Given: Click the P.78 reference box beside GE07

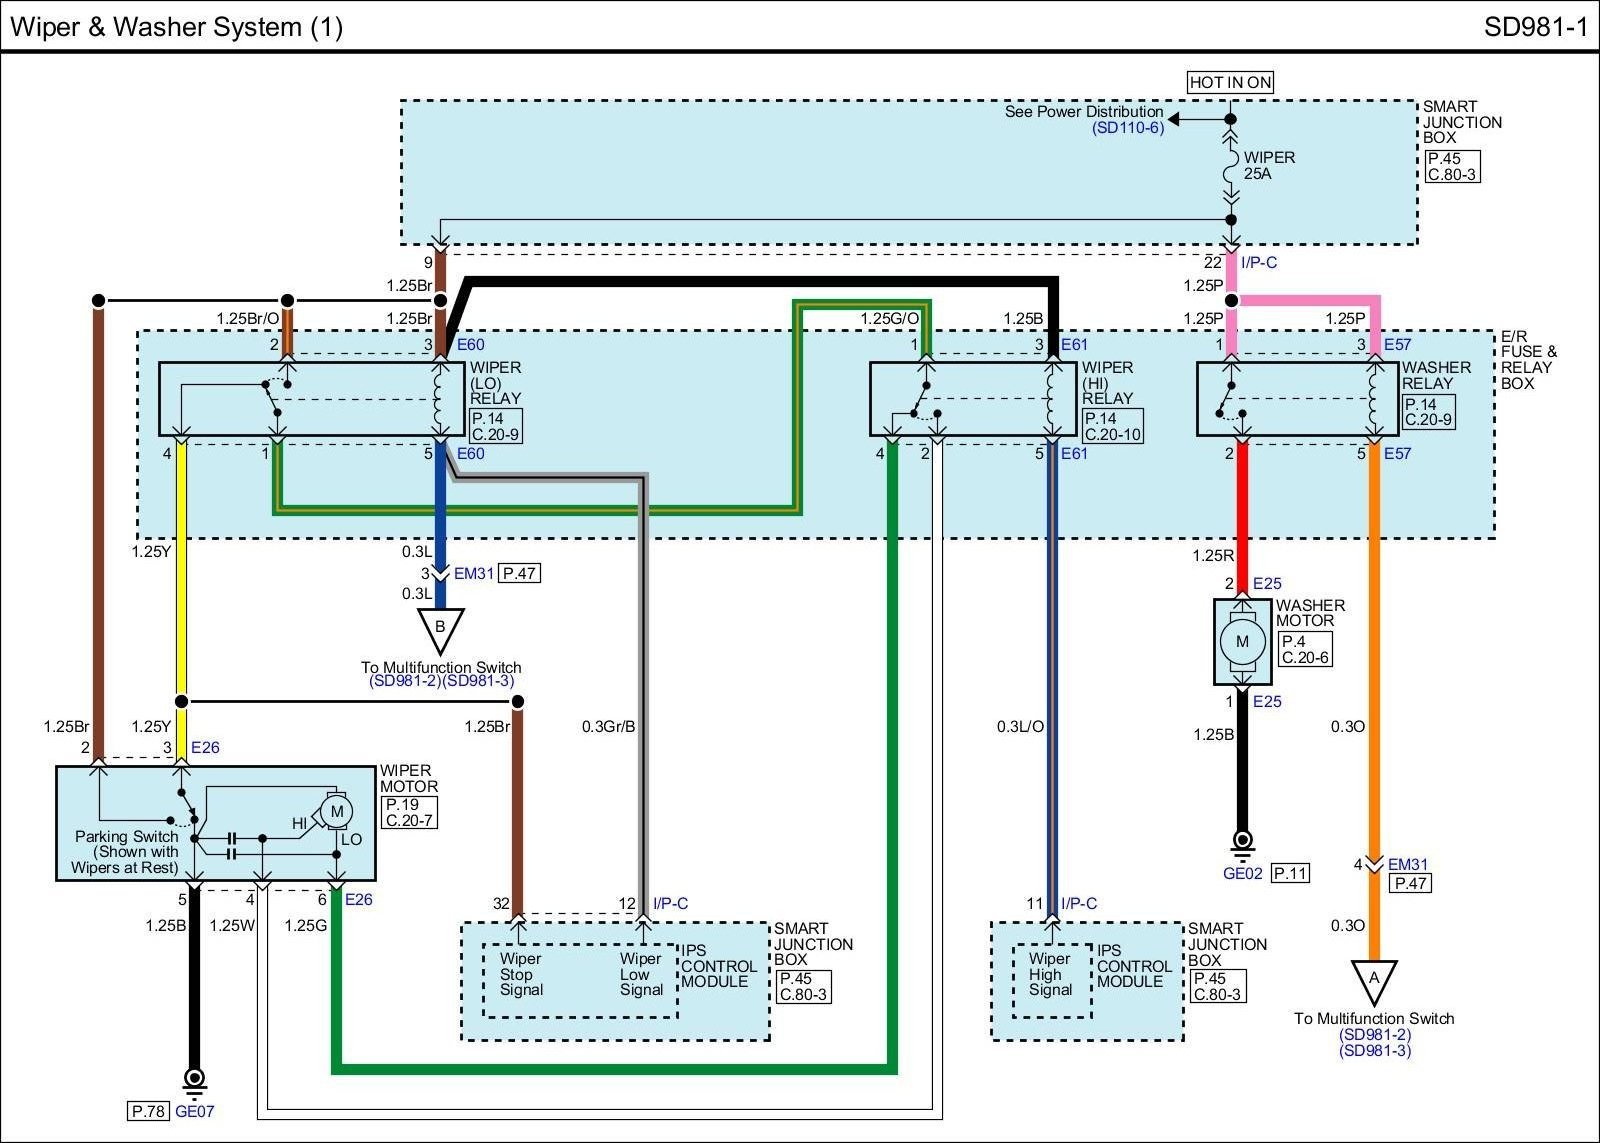Looking at the screenshot, I should (148, 1110).
